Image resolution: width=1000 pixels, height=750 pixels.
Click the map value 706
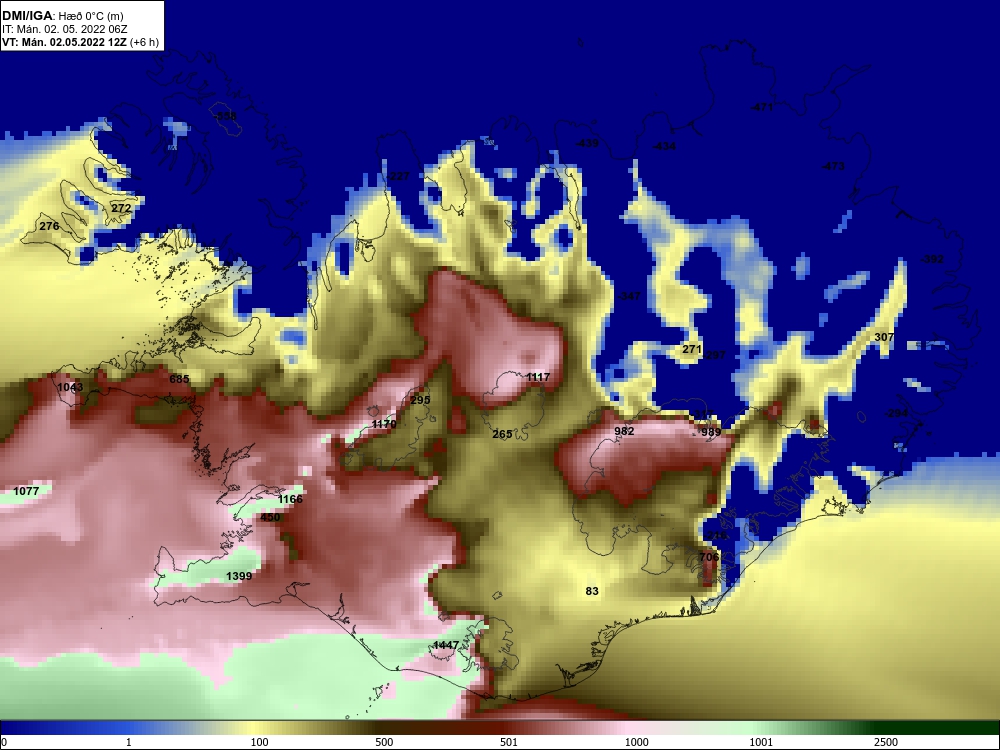(709, 557)
